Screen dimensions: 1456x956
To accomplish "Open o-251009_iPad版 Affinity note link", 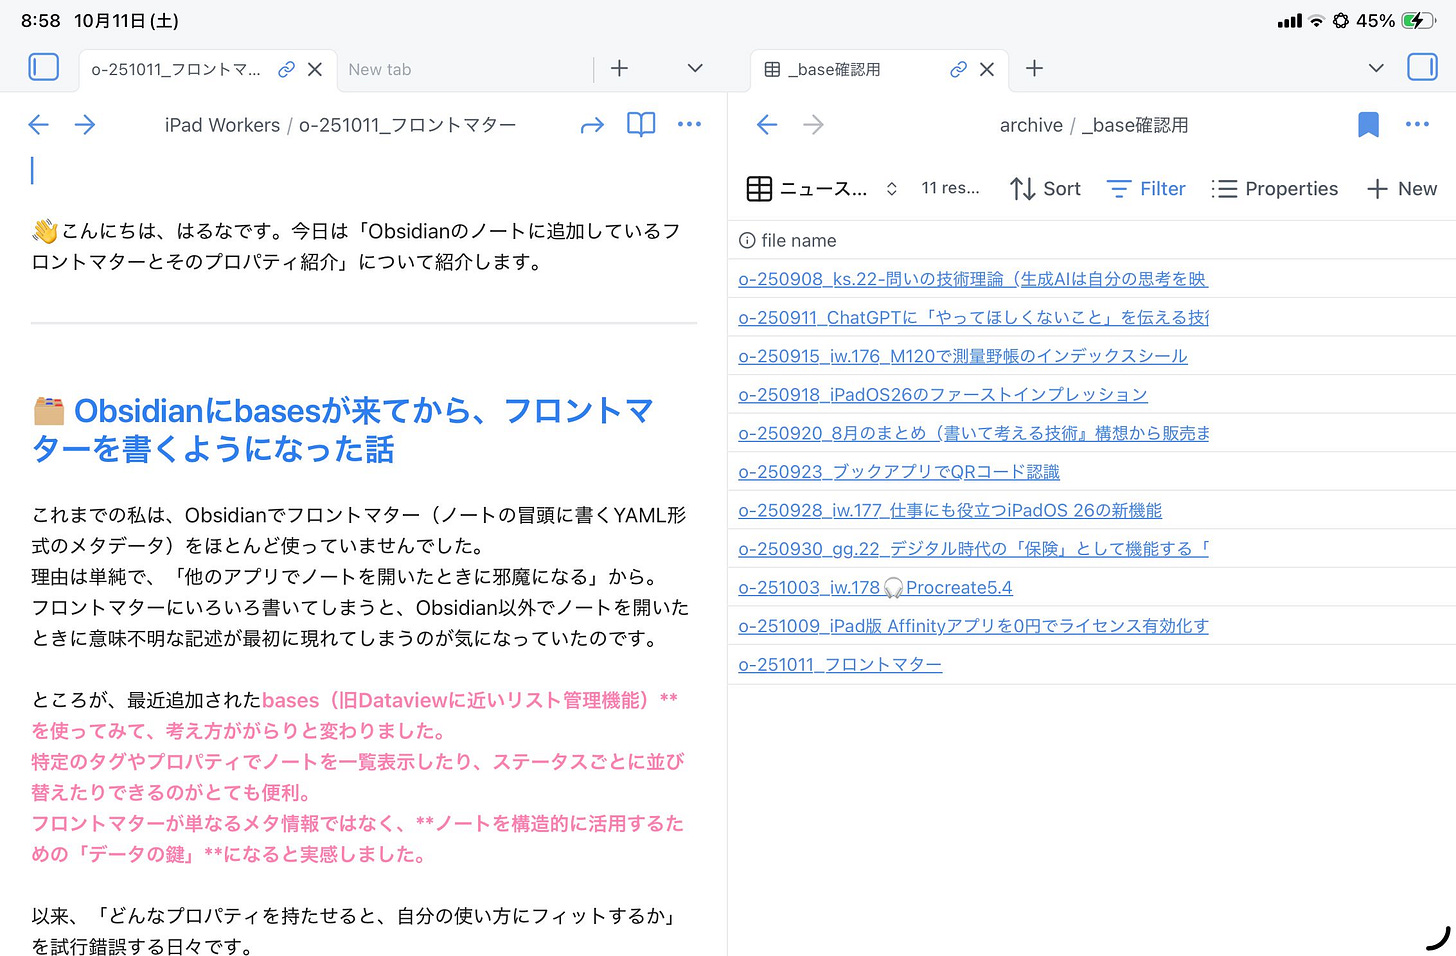I will coord(973,626).
